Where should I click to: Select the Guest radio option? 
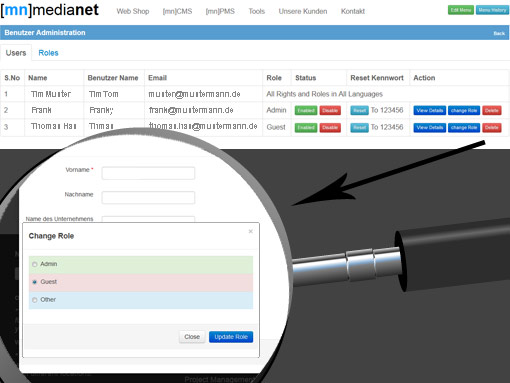click(x=35, y=282)
